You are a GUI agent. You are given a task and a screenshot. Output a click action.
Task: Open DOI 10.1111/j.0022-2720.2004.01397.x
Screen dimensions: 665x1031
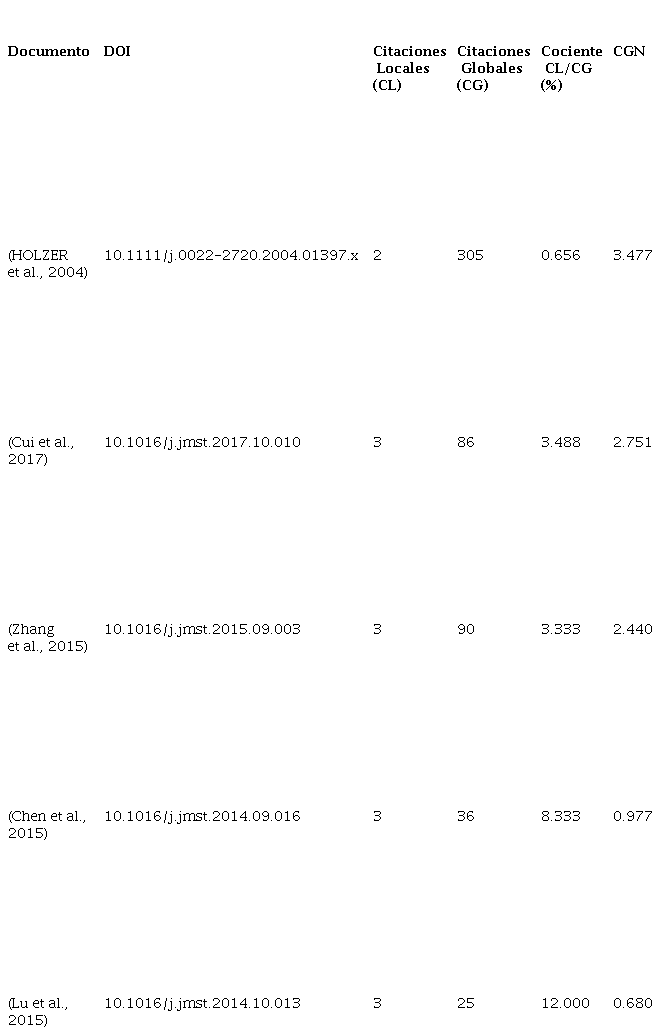pos(231,255)
